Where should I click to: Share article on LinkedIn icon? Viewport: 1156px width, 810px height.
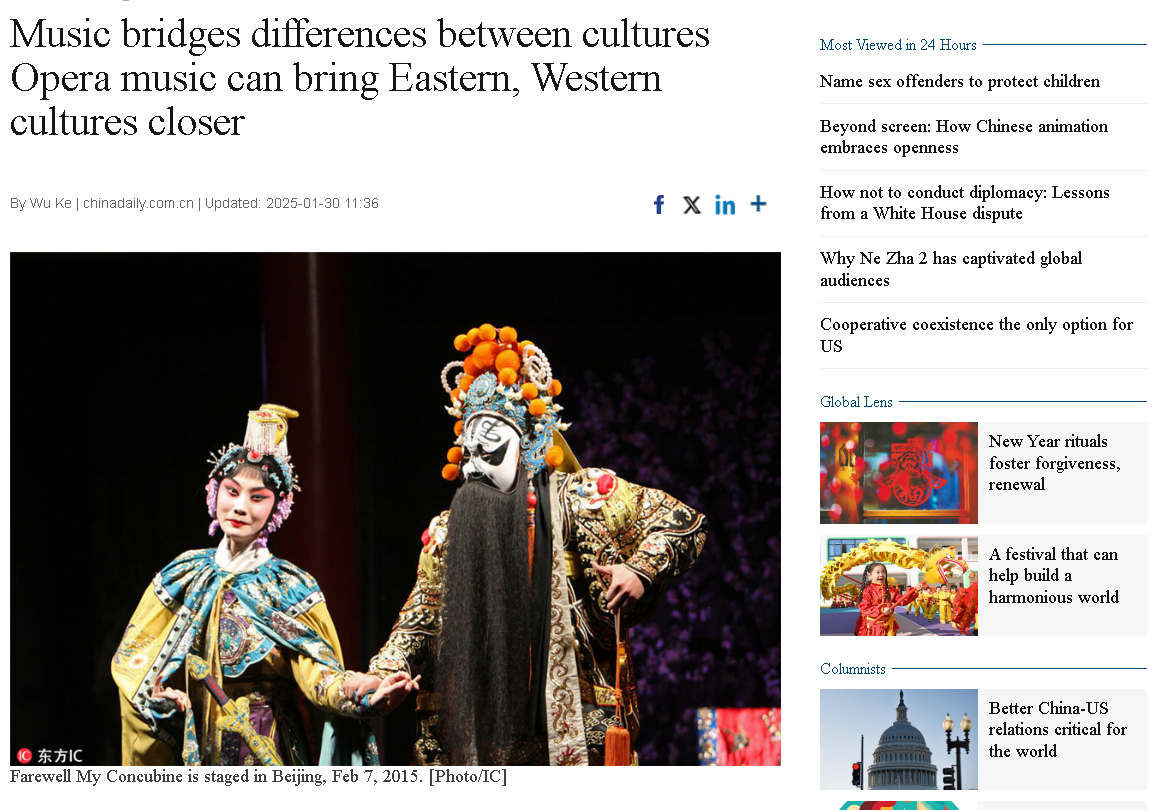click(725, 204)
